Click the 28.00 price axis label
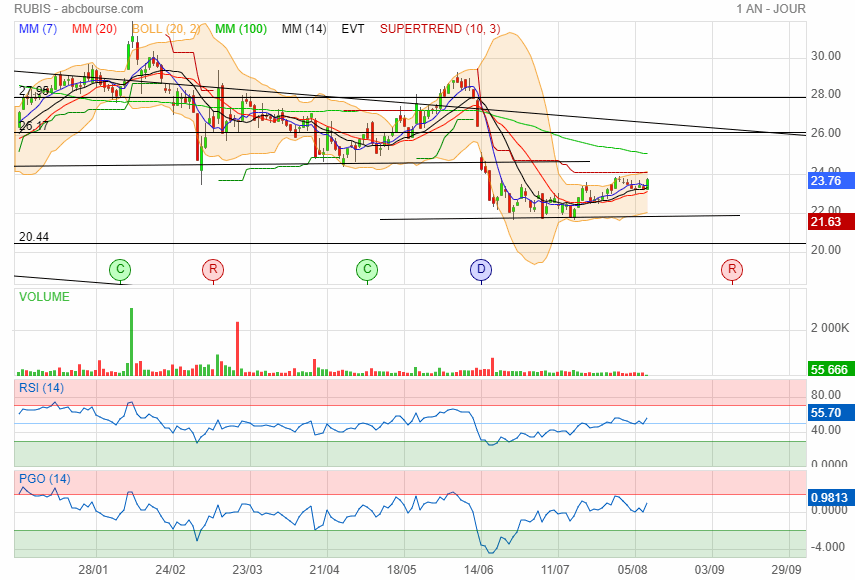Image resolution: width=855 pixels, height=580 pixels. click(x=826, y=94)
